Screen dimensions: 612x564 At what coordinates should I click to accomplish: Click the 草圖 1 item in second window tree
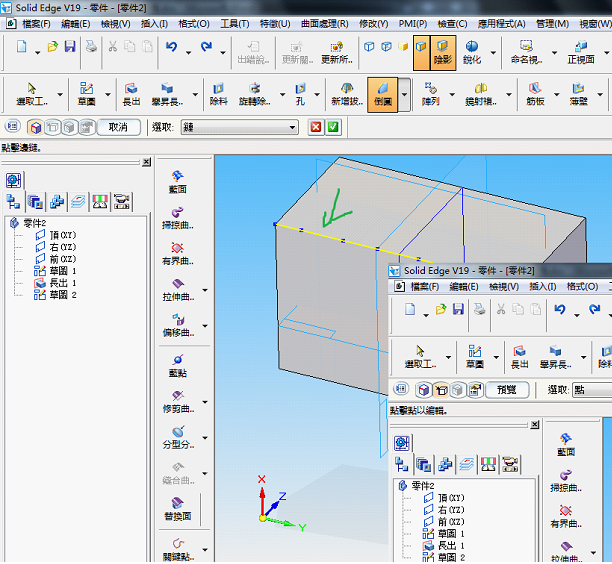pos(444,534)
